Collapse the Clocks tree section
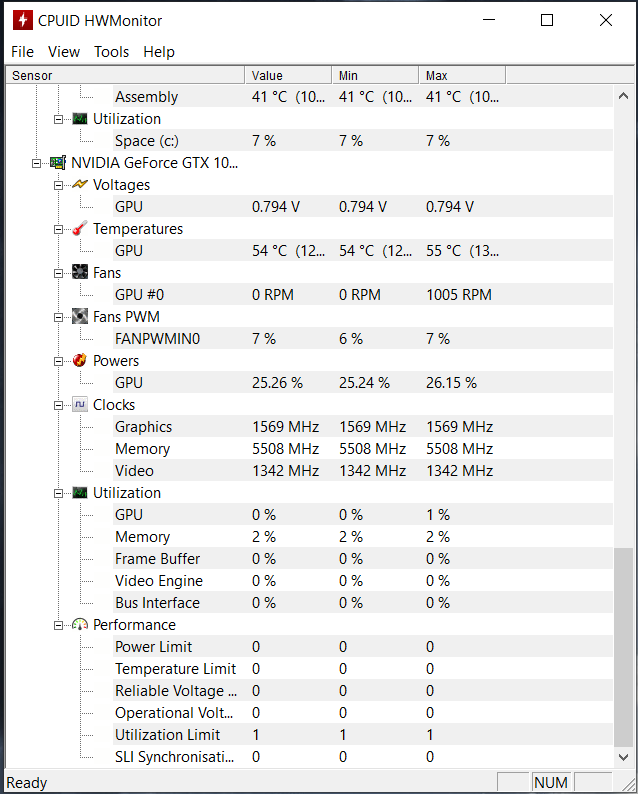Screen dimensions: 638x794 [59, 405]
